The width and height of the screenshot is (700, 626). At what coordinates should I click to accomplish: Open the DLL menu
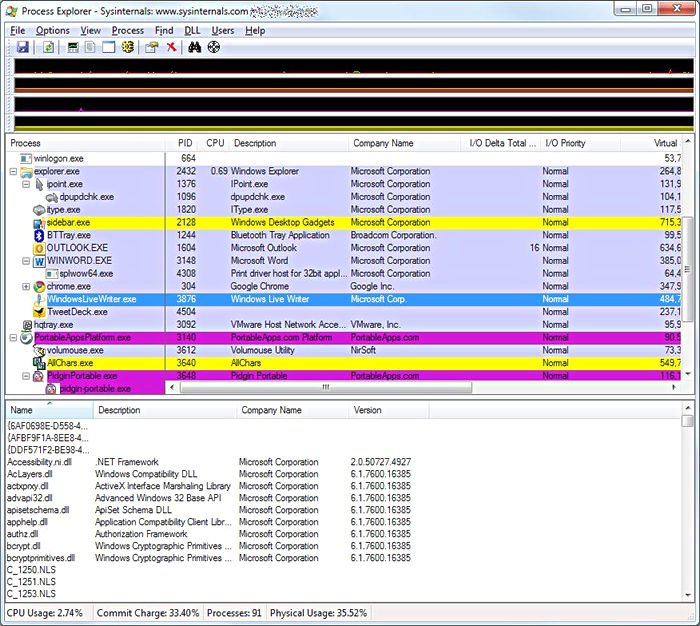(192, 30)
